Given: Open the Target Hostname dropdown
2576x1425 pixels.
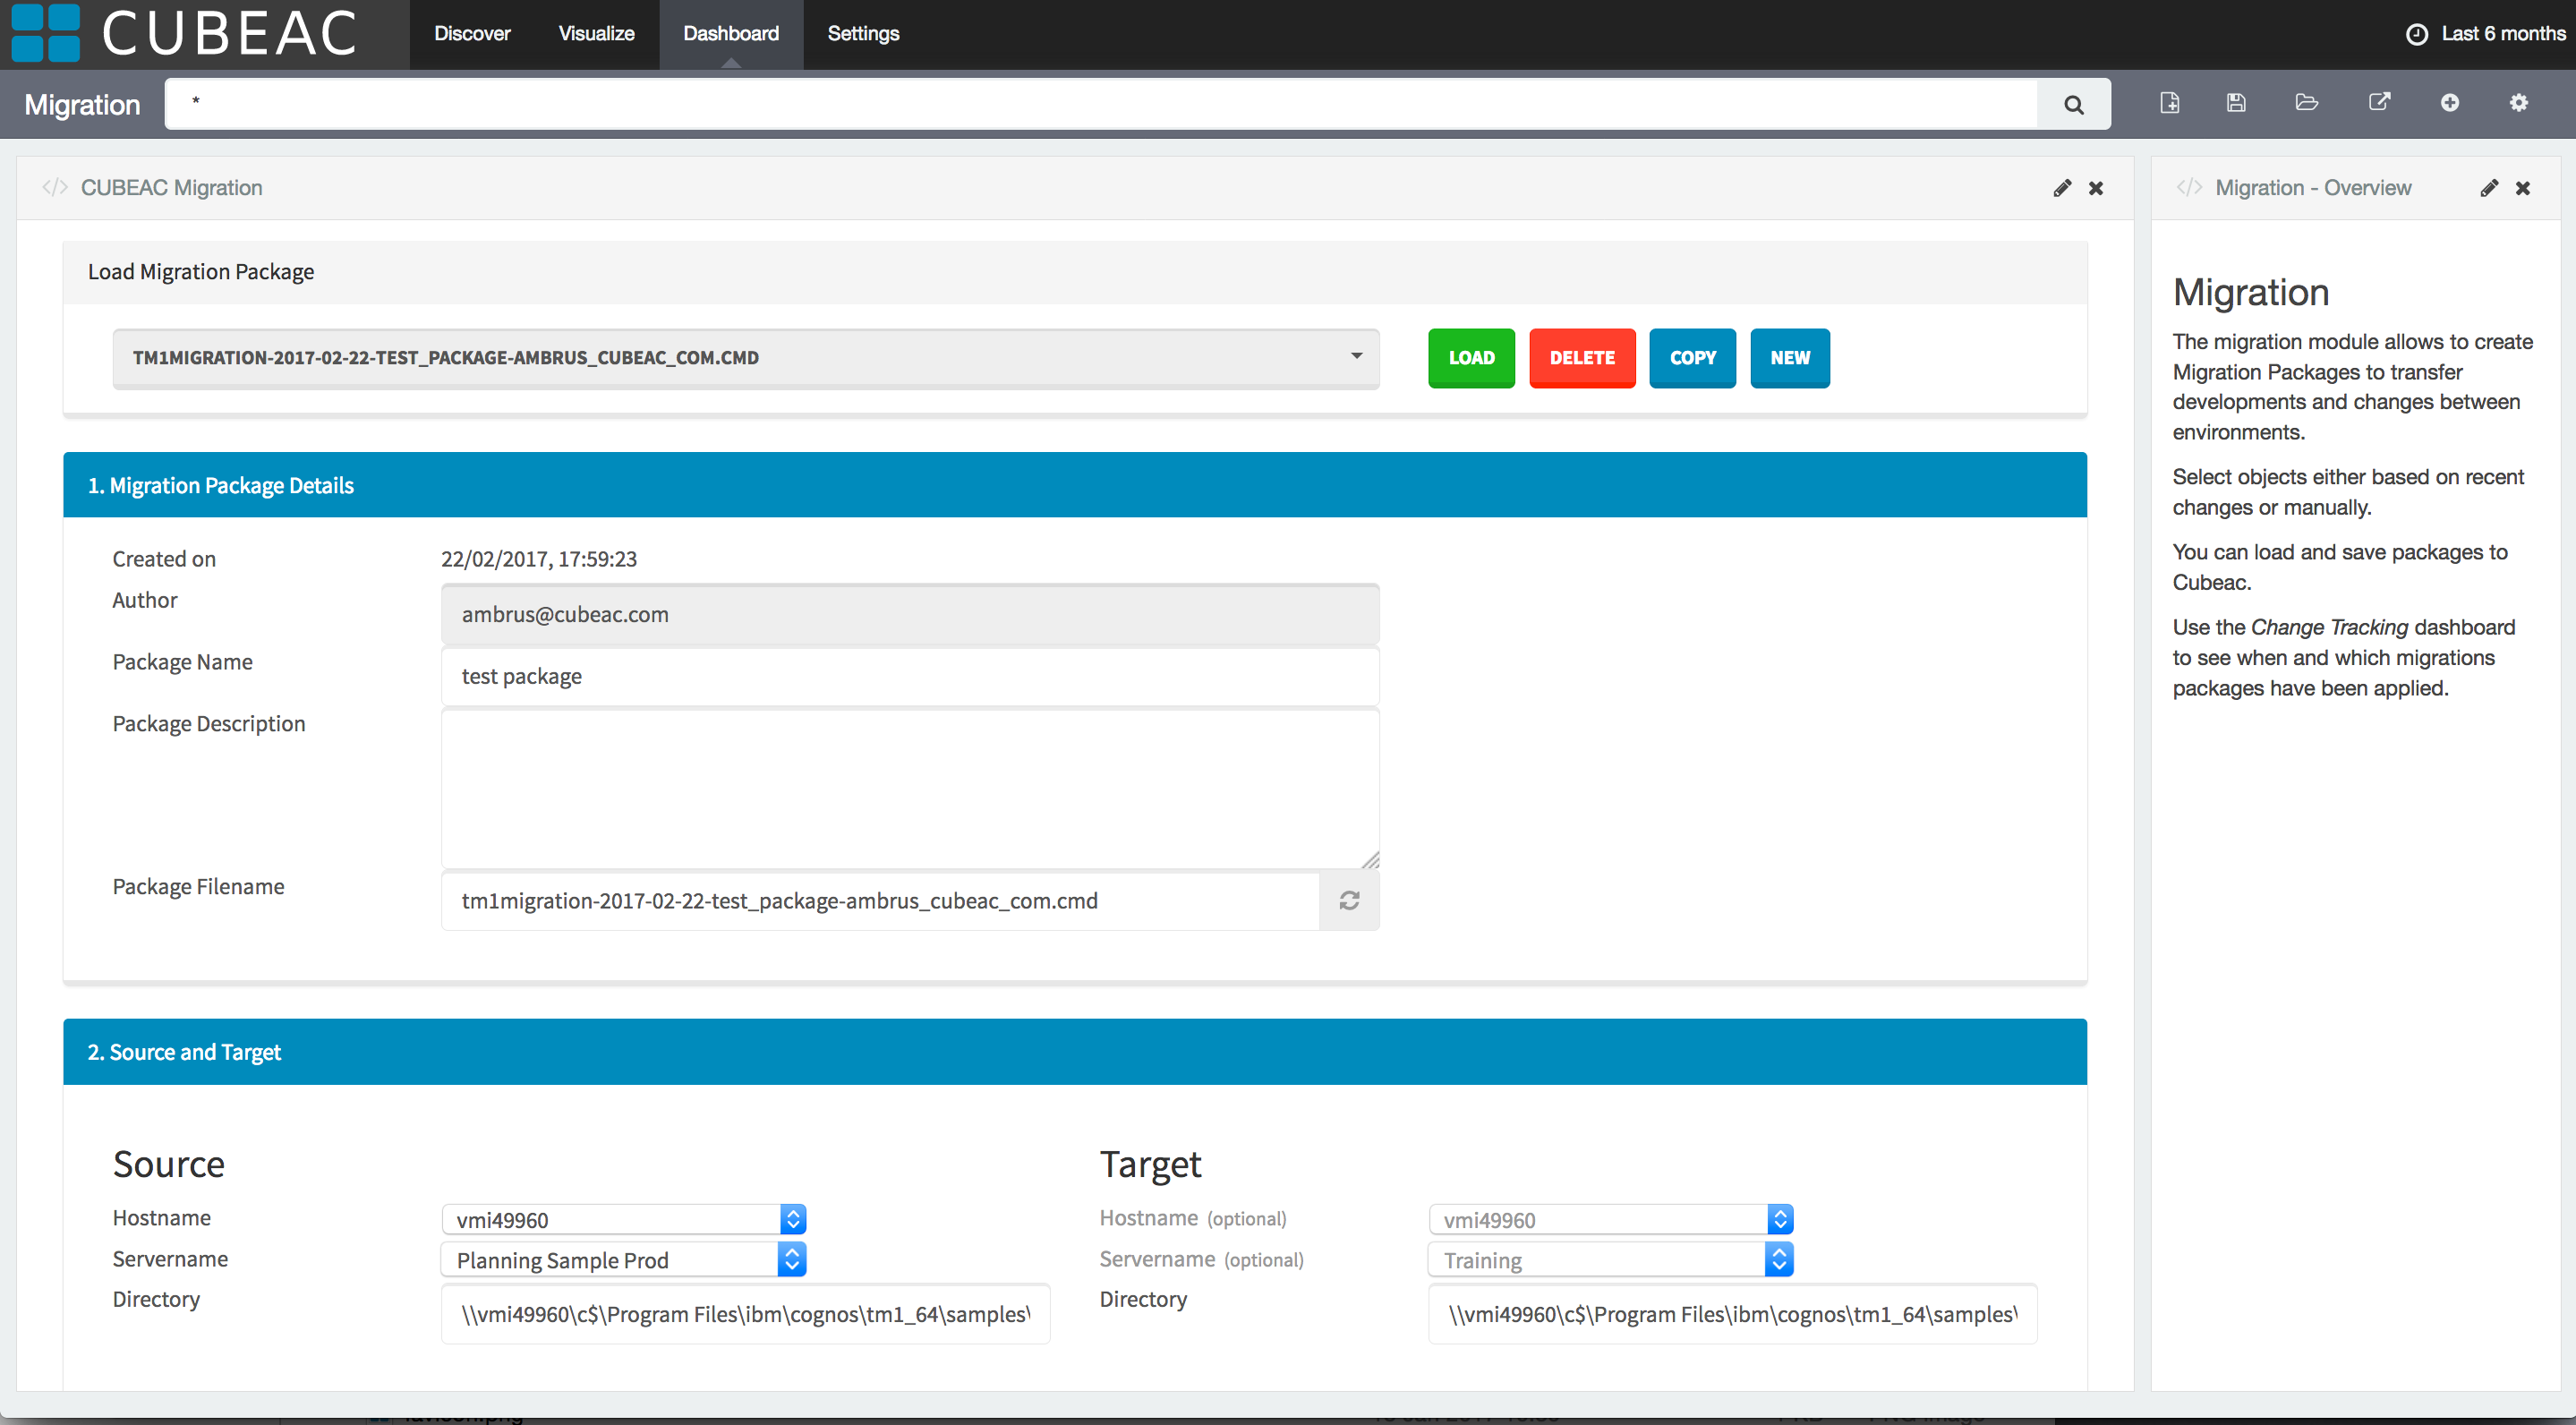Looking at the screenshot, I should [1611, 1219].
